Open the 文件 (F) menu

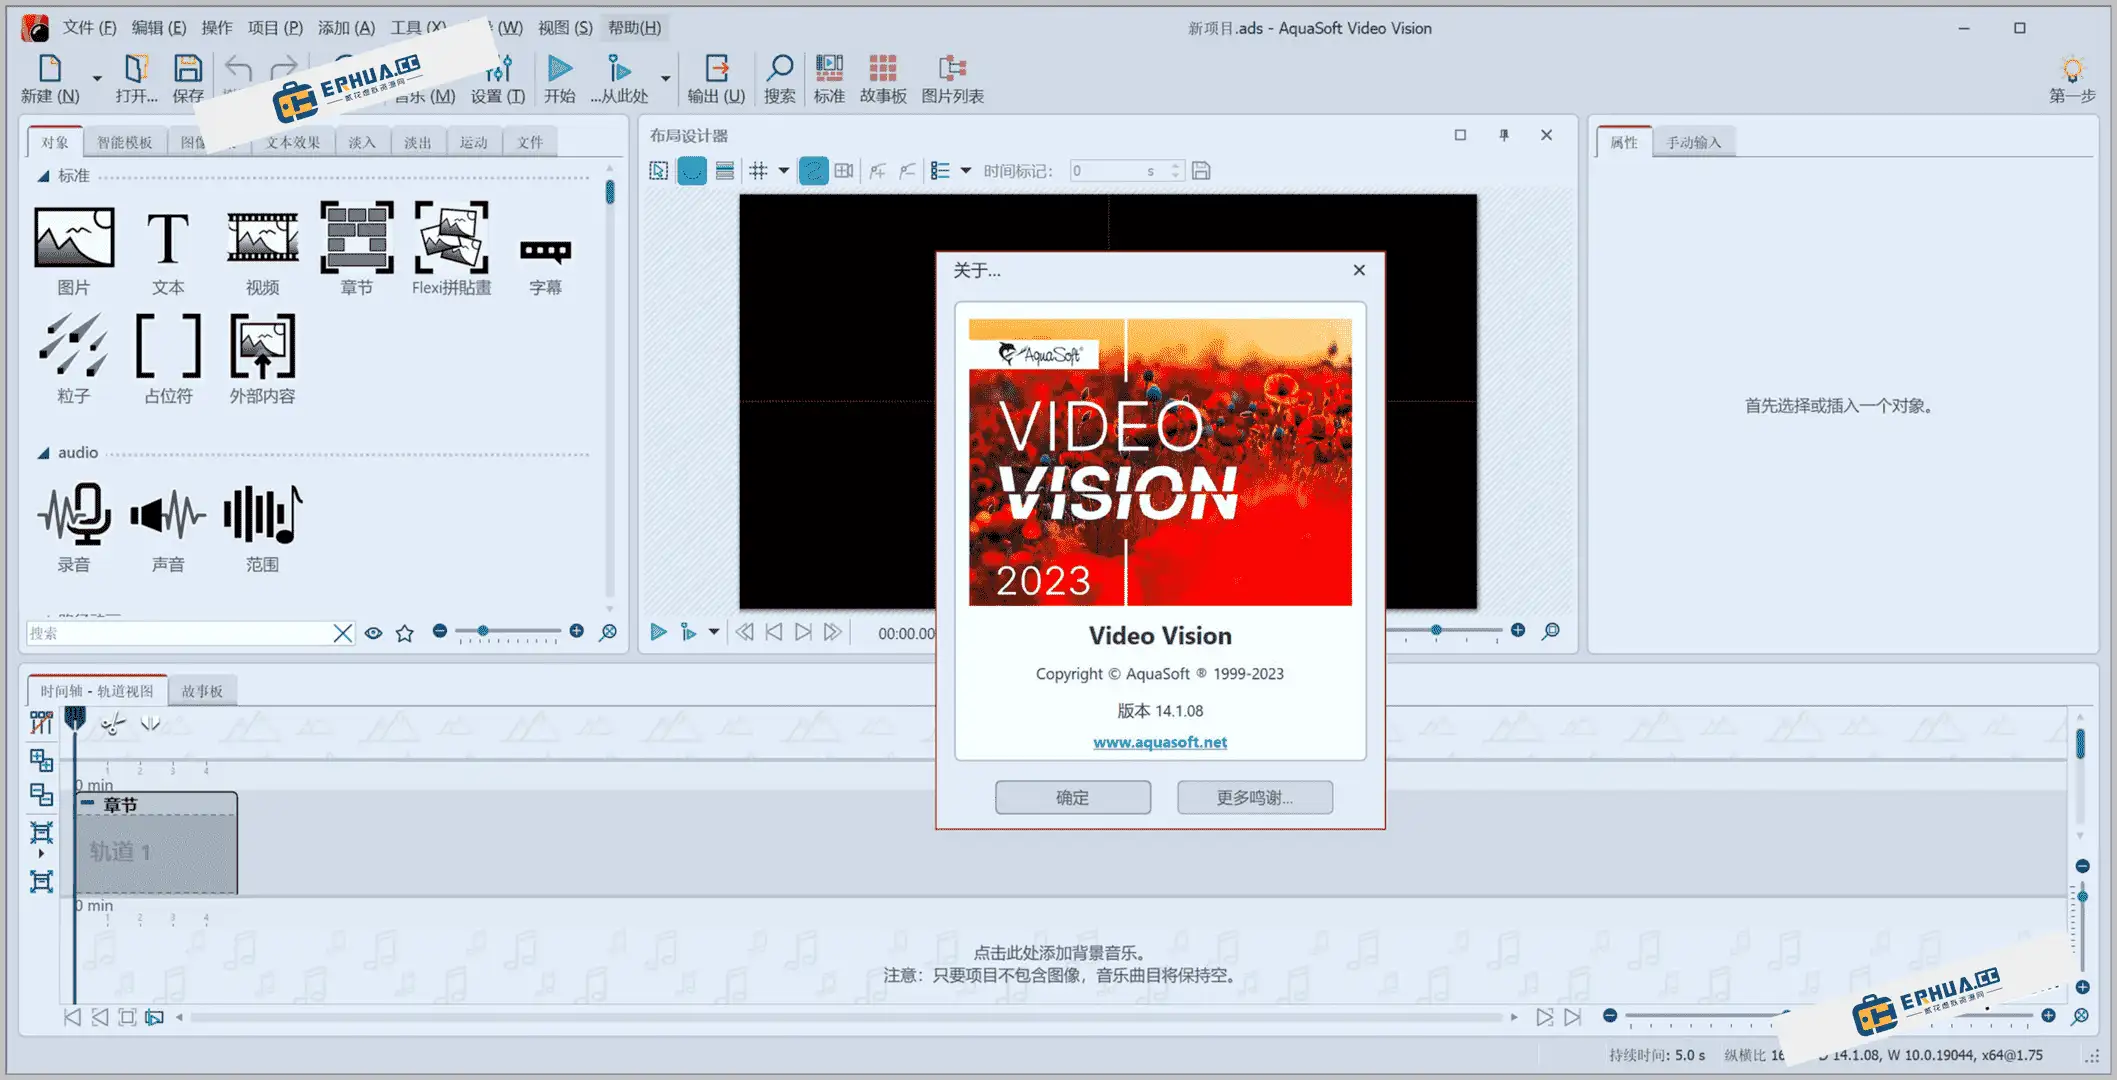(89, 28)
